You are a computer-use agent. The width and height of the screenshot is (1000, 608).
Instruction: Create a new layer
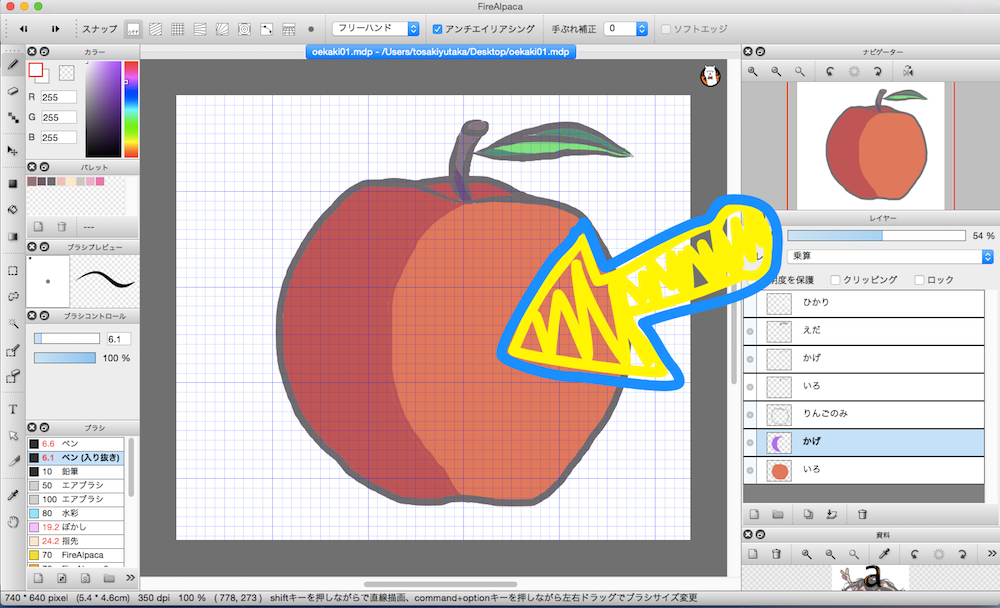coord(754,514)
